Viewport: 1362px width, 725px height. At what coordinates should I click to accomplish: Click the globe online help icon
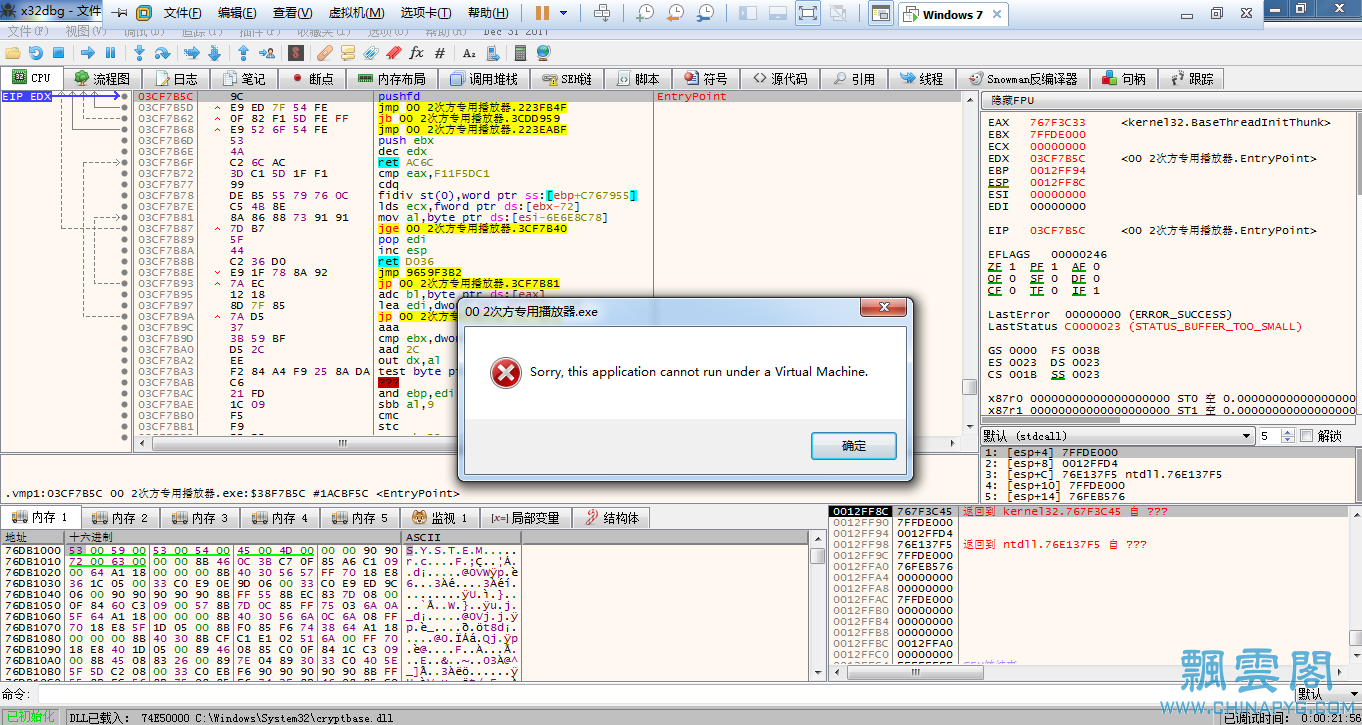[543, 52]
